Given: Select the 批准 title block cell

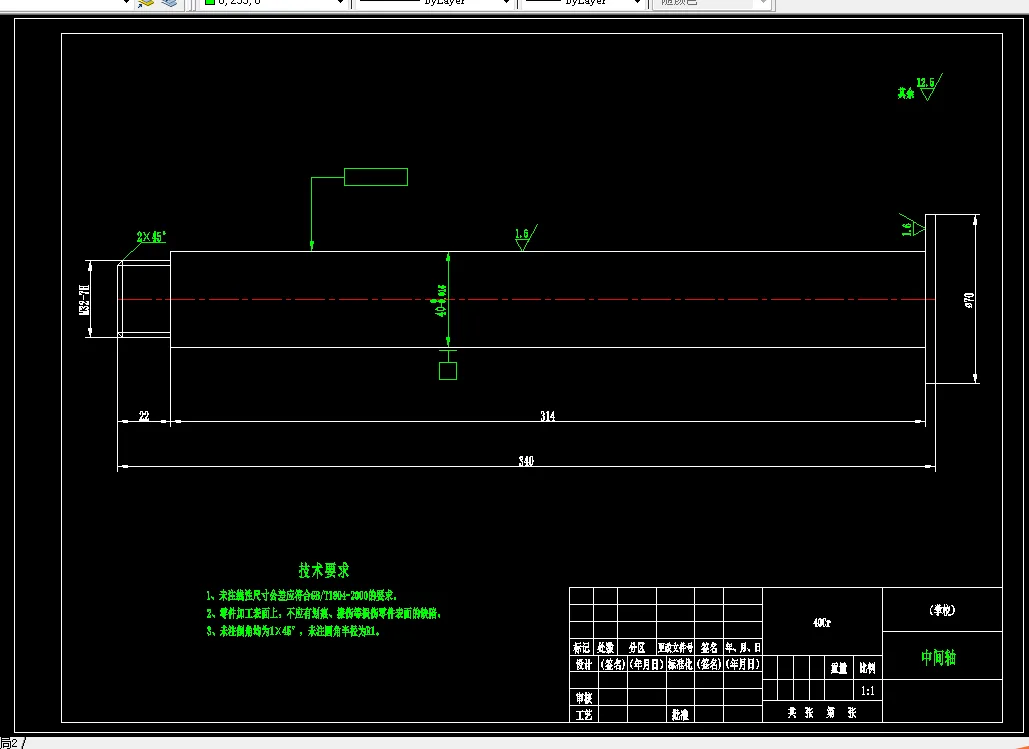Looking at the screenshot, I should [x=680, y=715].
